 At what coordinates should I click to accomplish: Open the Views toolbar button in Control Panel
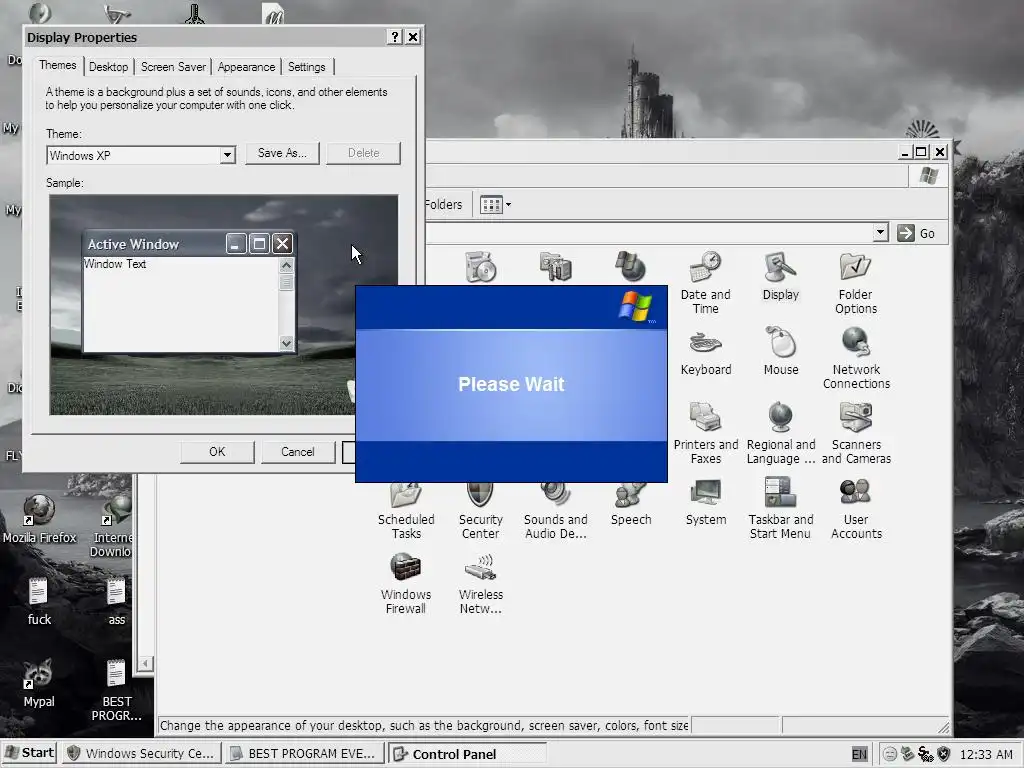(496, 205)
